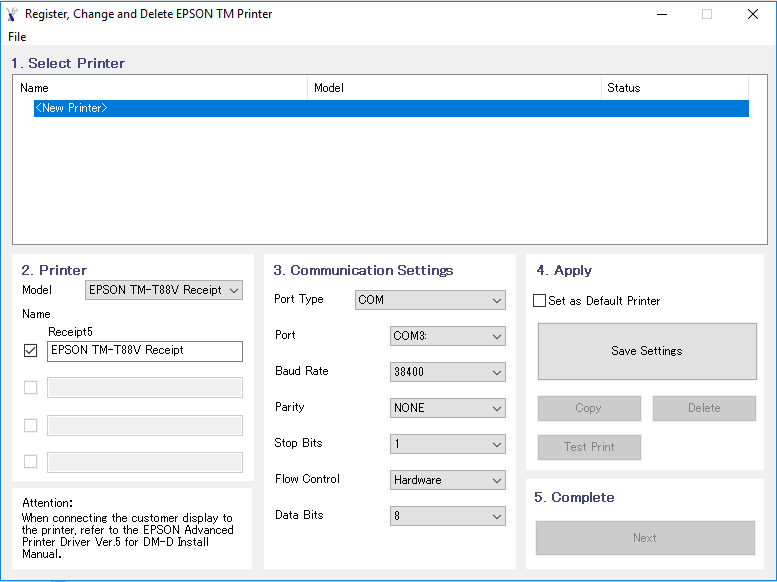This screenshot has height=582, width=777.
Task: Click the disabled maximize window button
Action: point(707,14)
